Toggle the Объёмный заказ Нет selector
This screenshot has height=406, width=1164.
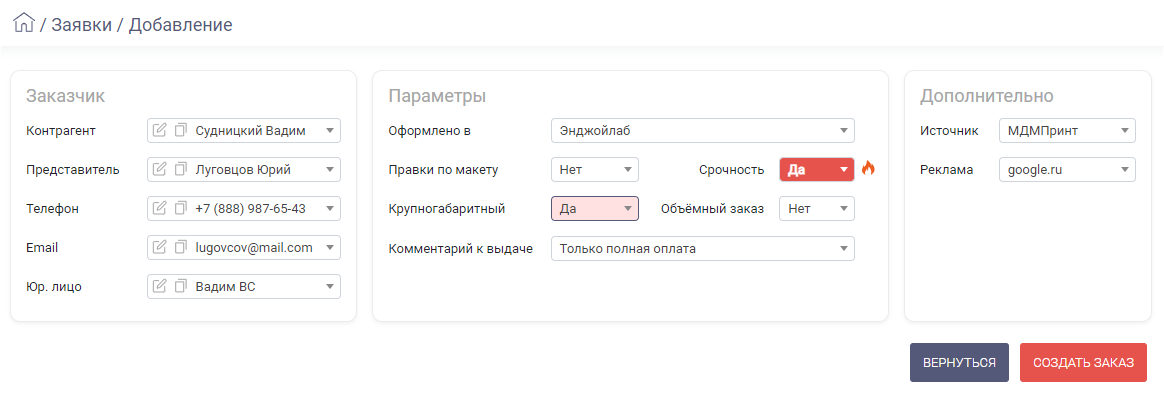pyautogui.click(x=817, y=209)
